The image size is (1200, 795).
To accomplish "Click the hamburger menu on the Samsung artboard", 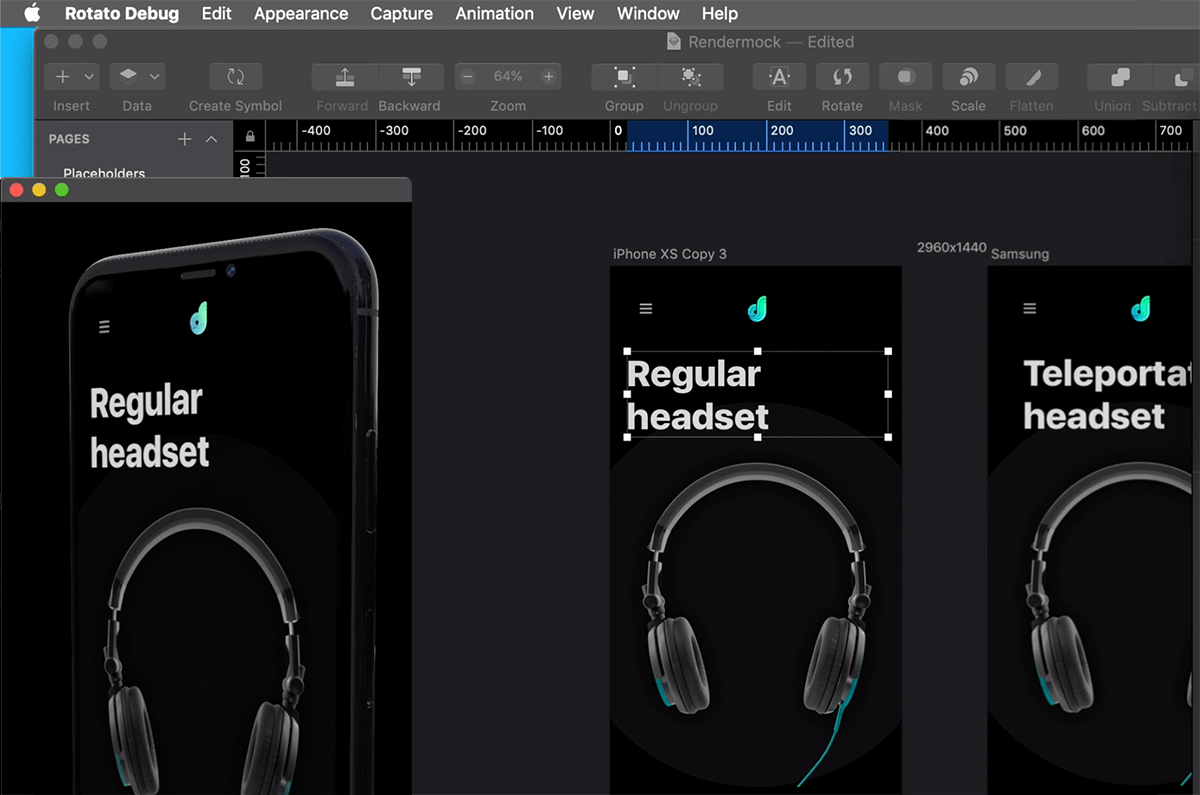I will click(1030, 309).
